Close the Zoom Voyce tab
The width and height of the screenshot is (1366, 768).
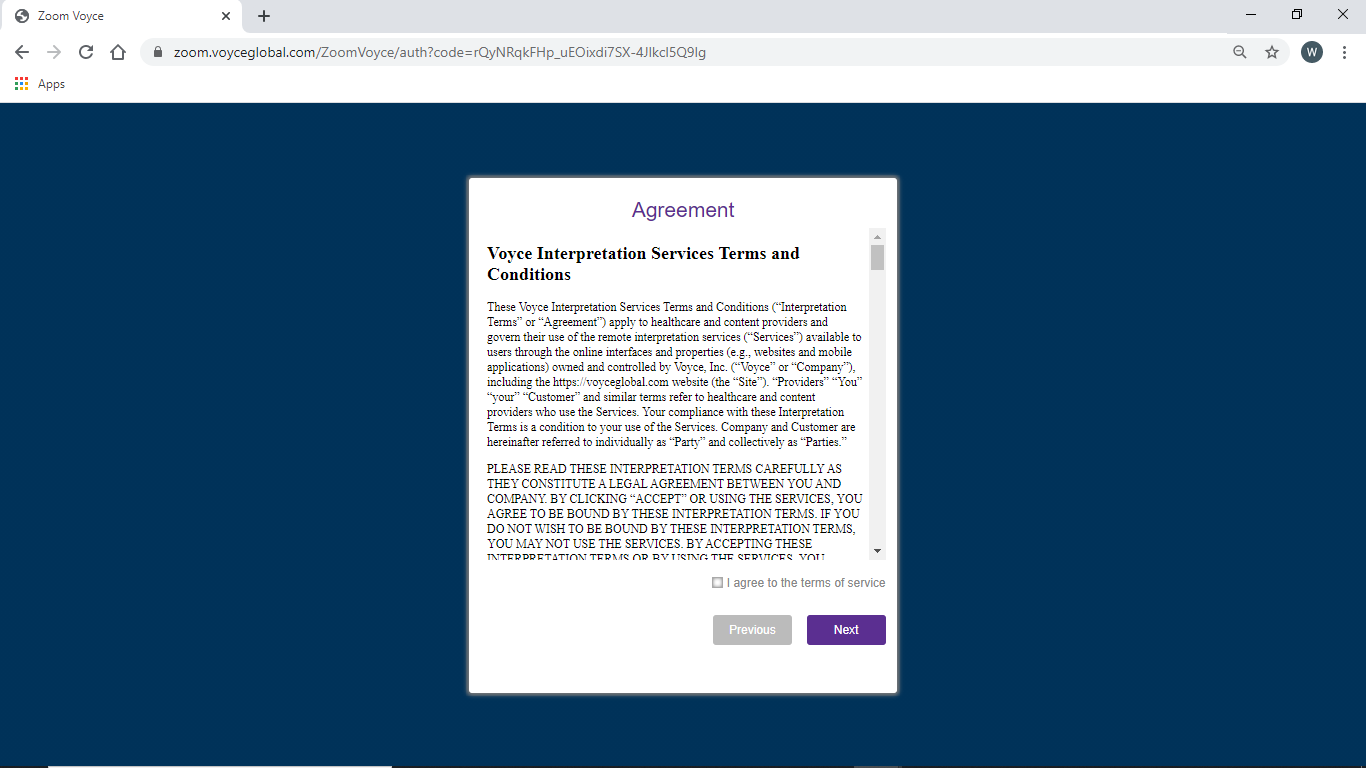click(x=226, y=16)
